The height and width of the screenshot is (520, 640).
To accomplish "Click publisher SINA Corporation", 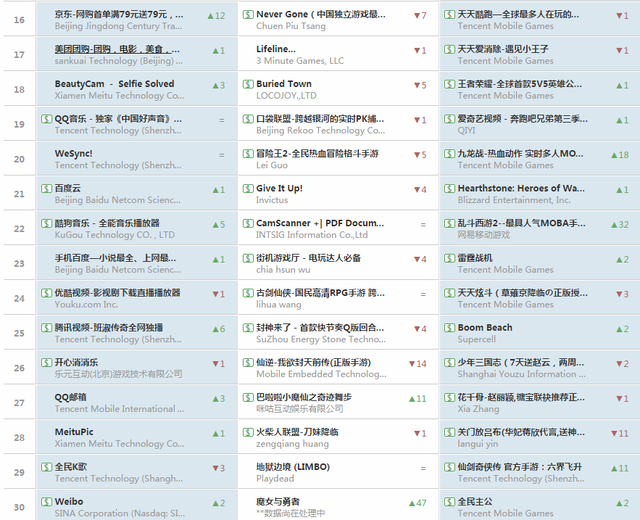I will 120,513.
